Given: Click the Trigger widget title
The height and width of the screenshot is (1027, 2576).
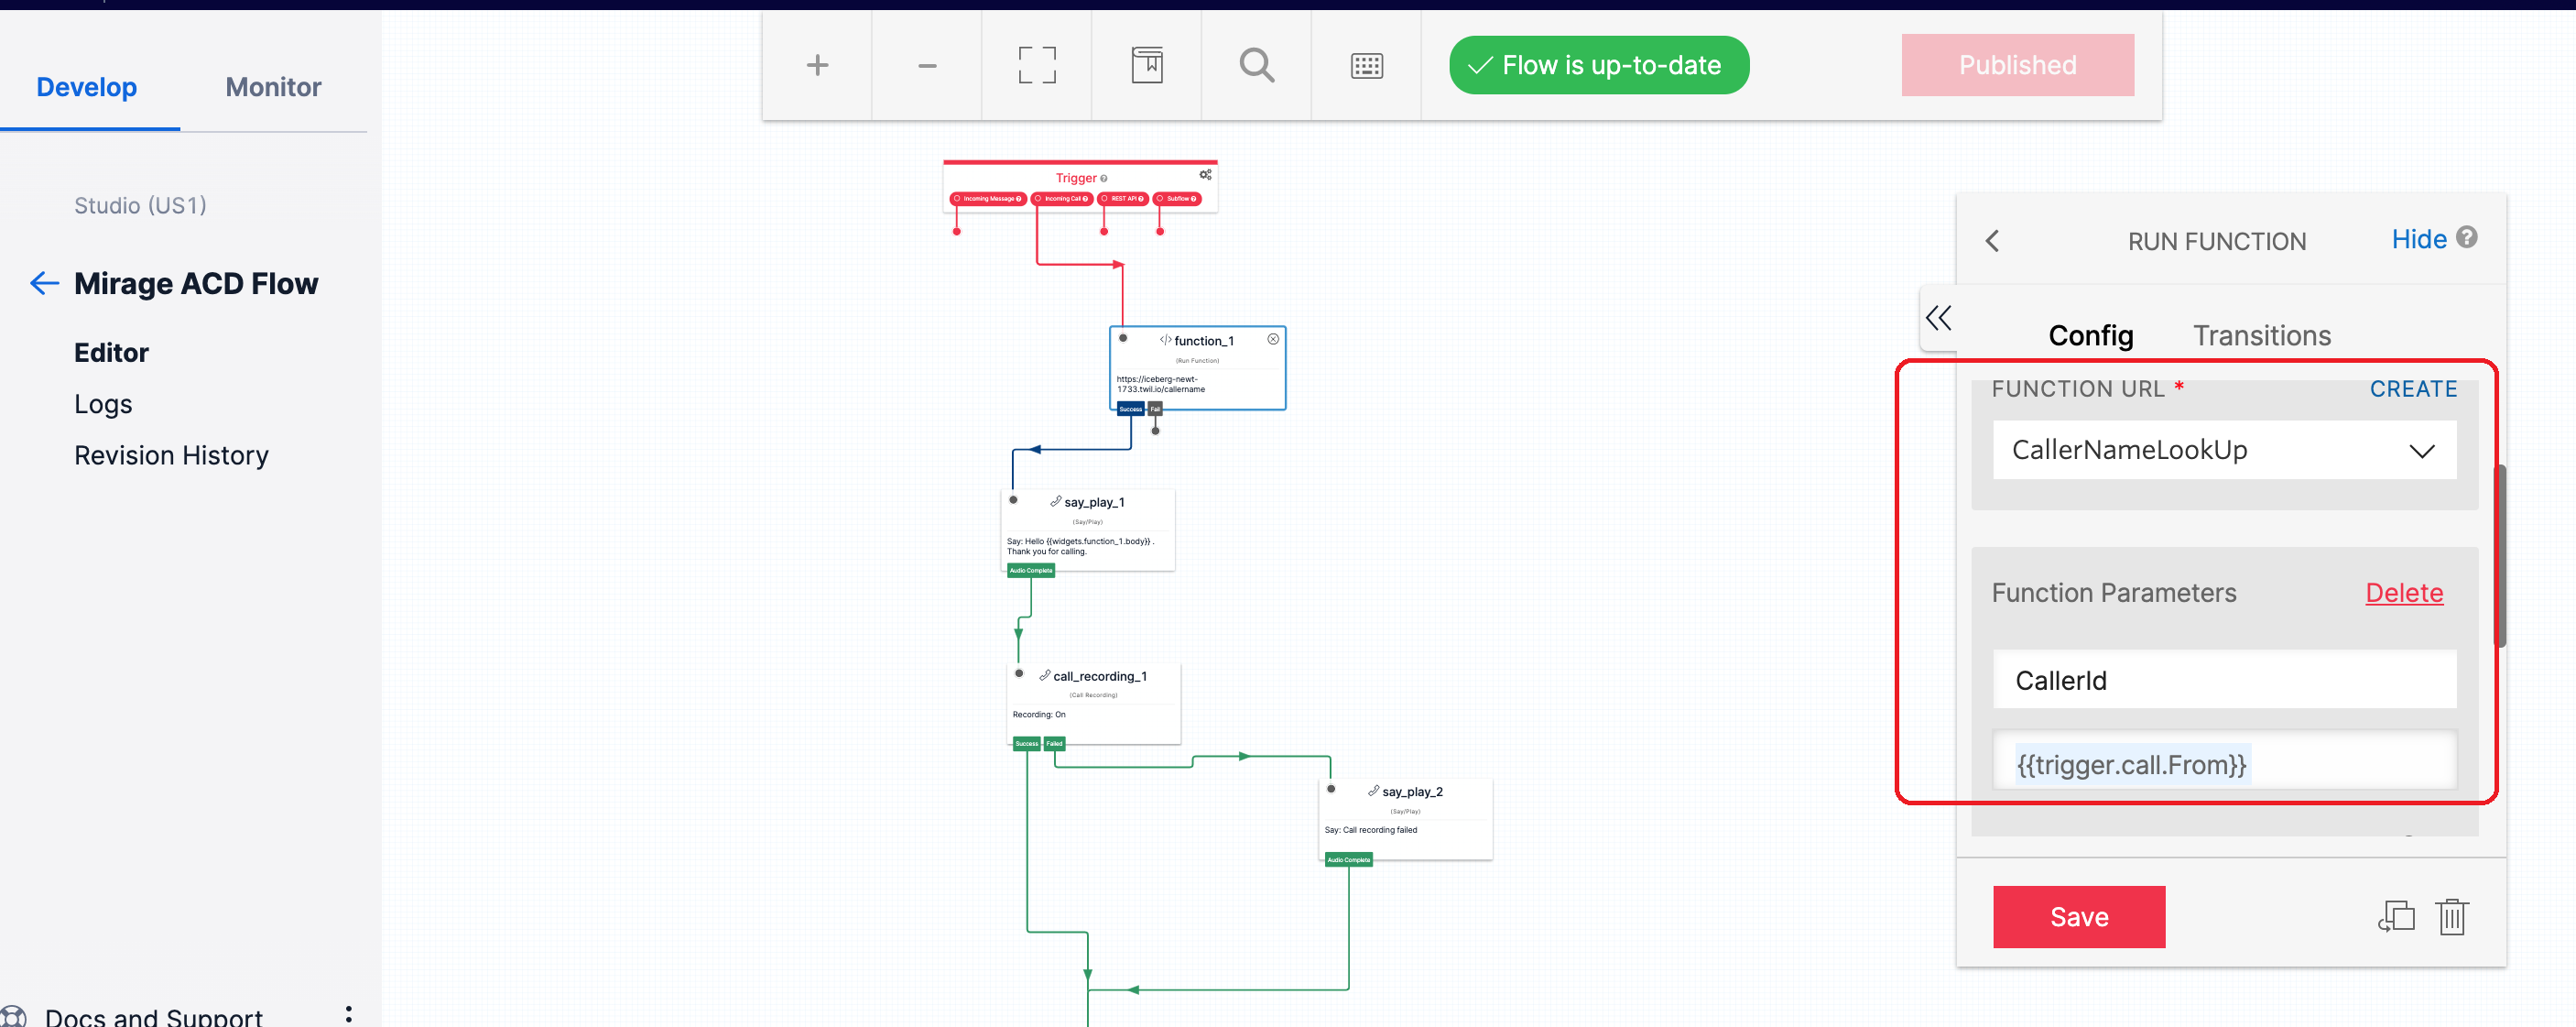Looking at the screenshot, I should coord(1076,178).
